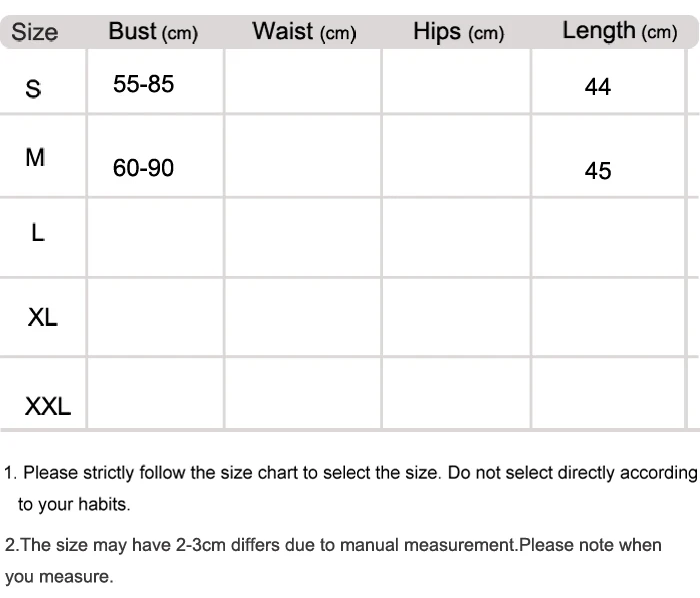Click the Length (cm) column header
Image resolution: width=700 pixels, height=598 pixels.
click(620, 32)
